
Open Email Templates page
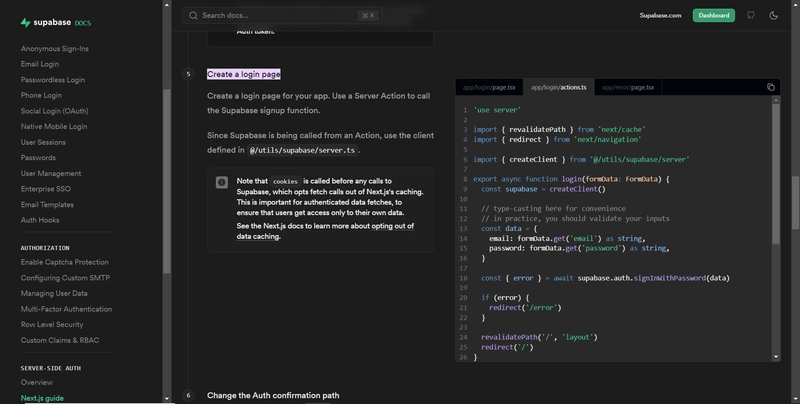(x=47, y=205)
